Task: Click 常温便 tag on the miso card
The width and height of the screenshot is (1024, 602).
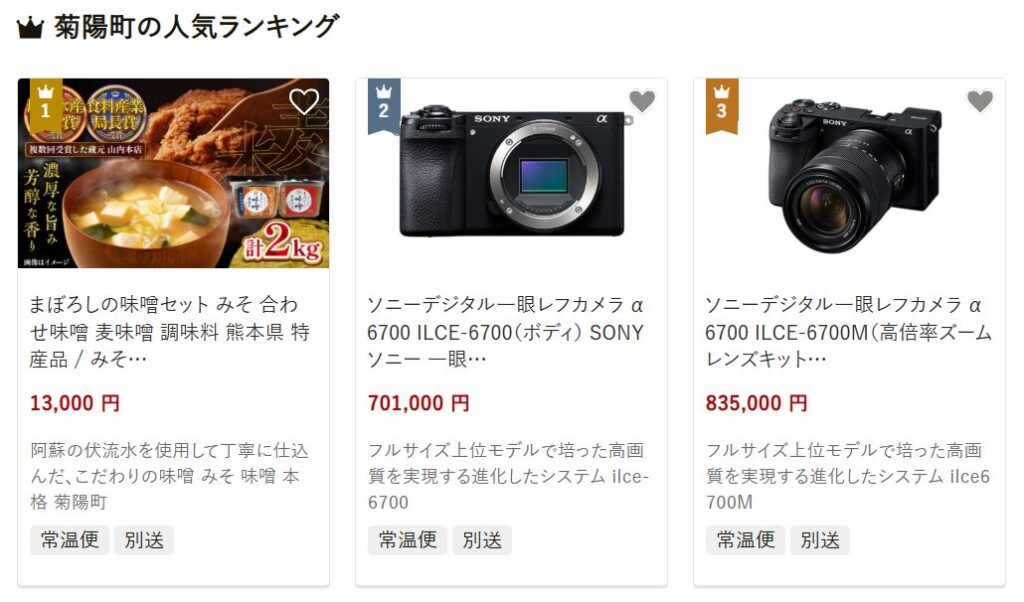Action: pos(69,540)
